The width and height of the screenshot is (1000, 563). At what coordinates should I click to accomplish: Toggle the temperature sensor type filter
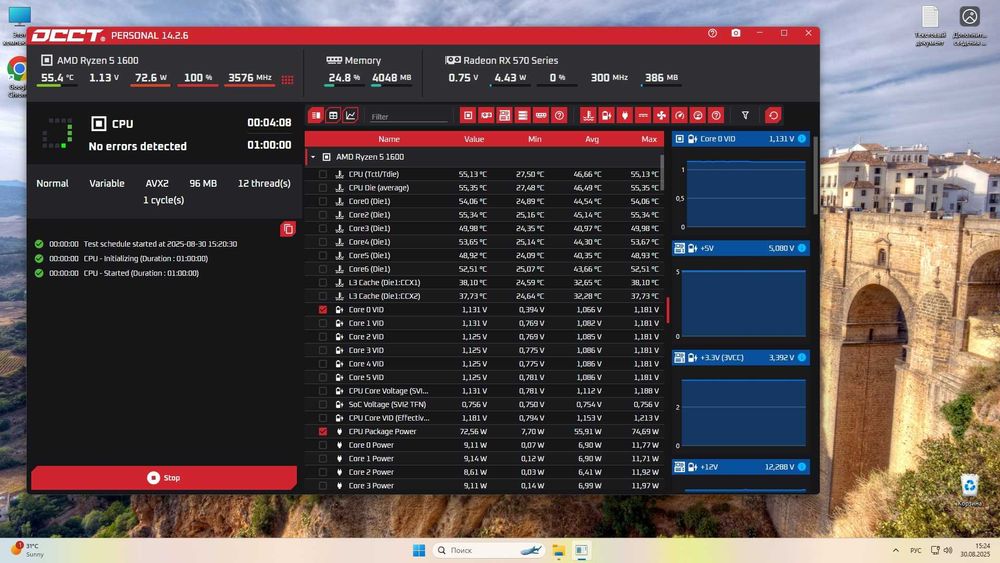click(x=588, y=115)
